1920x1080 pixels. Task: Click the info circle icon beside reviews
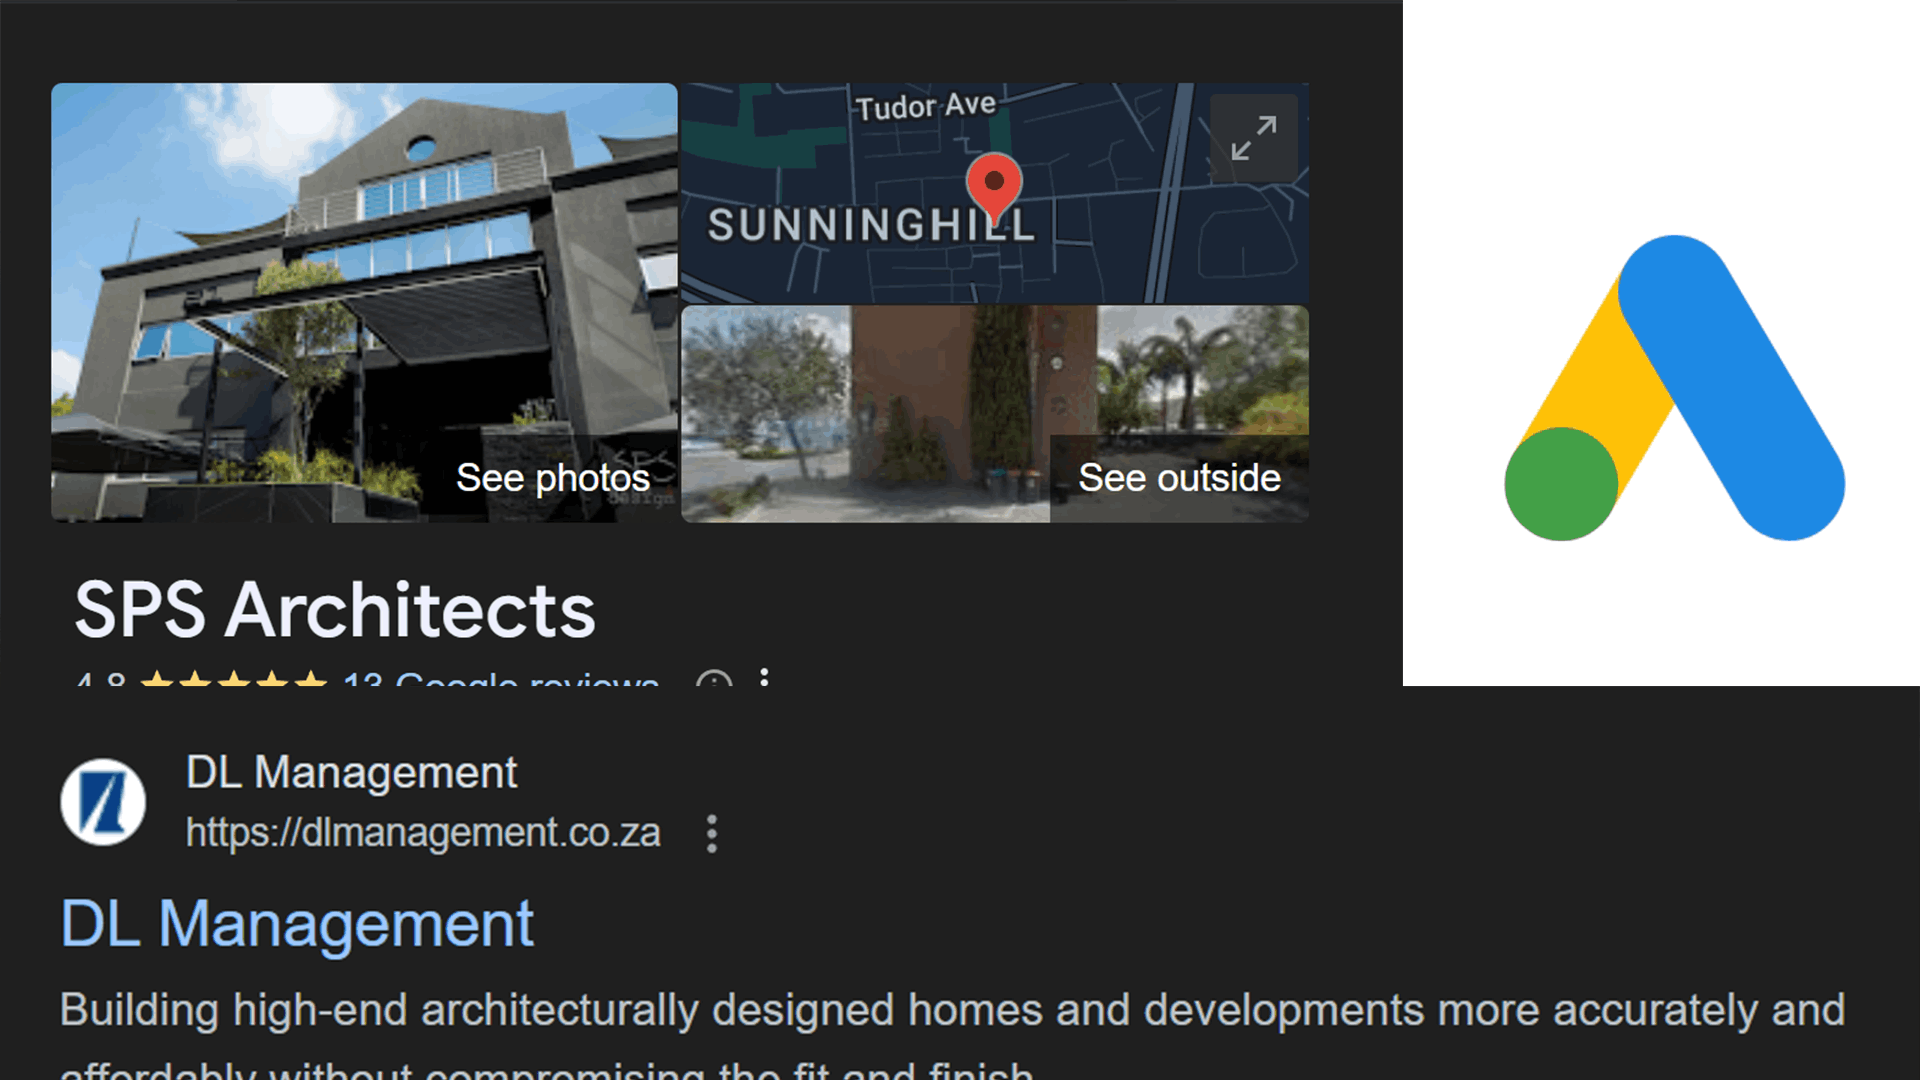(714, 680)
